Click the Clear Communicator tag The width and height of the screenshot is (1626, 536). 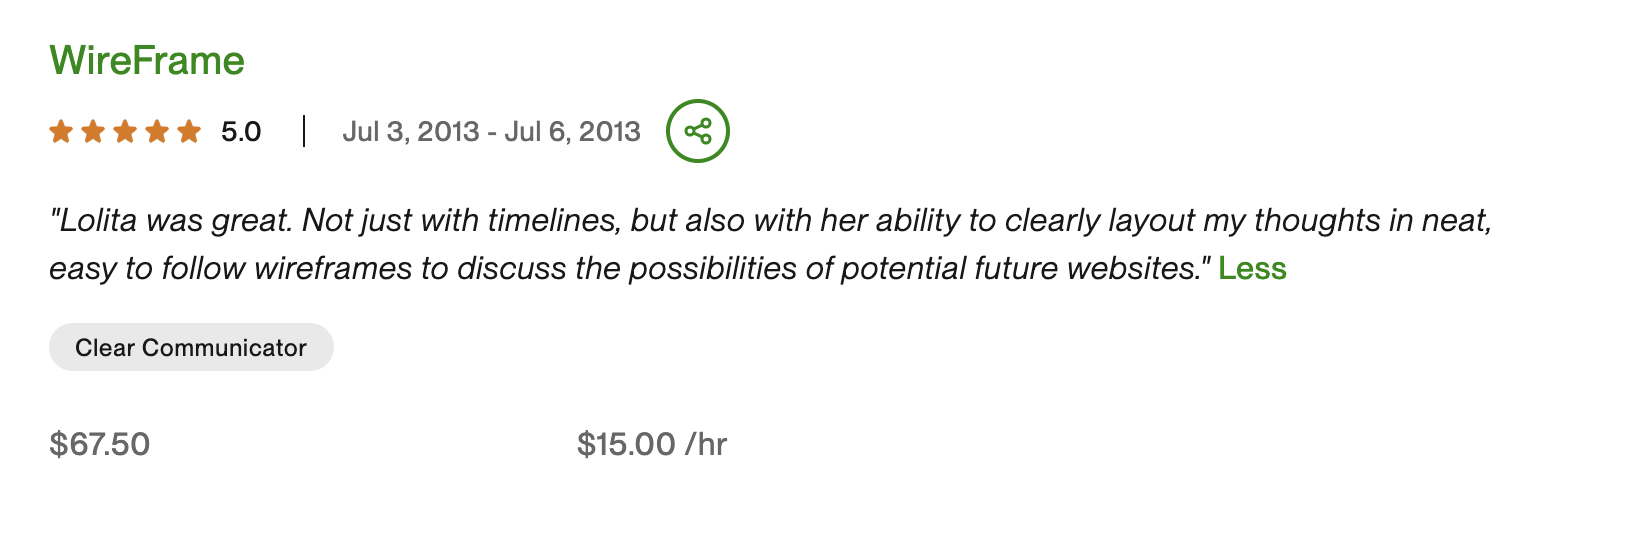[x=191, y=347]
